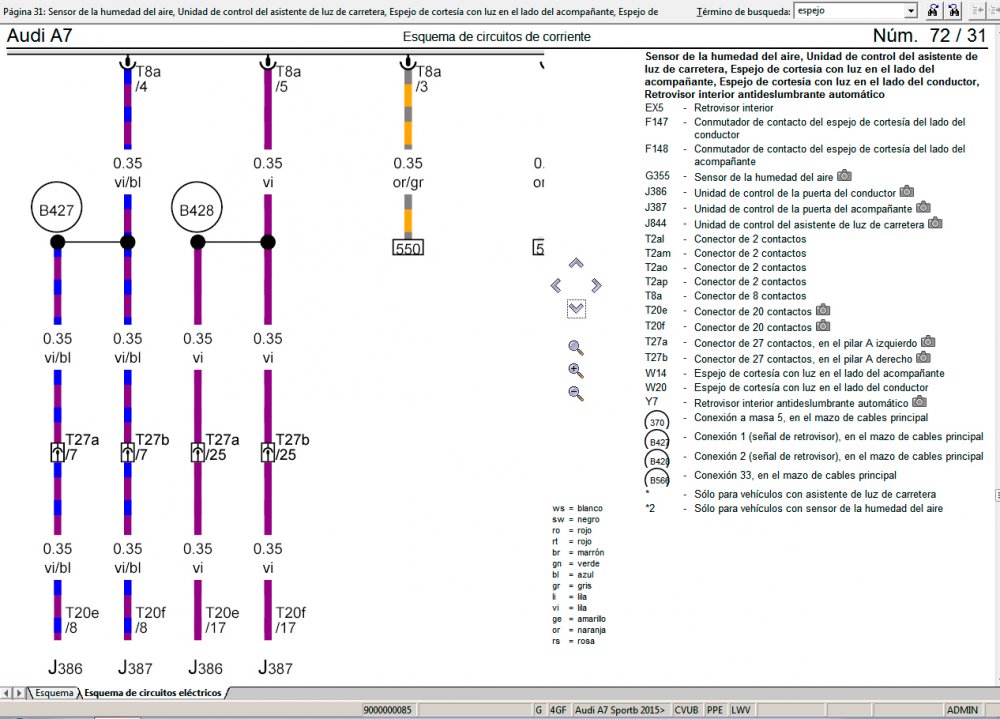Open camera image for Y7 mirror
This screenshot has height=719, width=1000.
pyautogui.click(x=920, y=402)
